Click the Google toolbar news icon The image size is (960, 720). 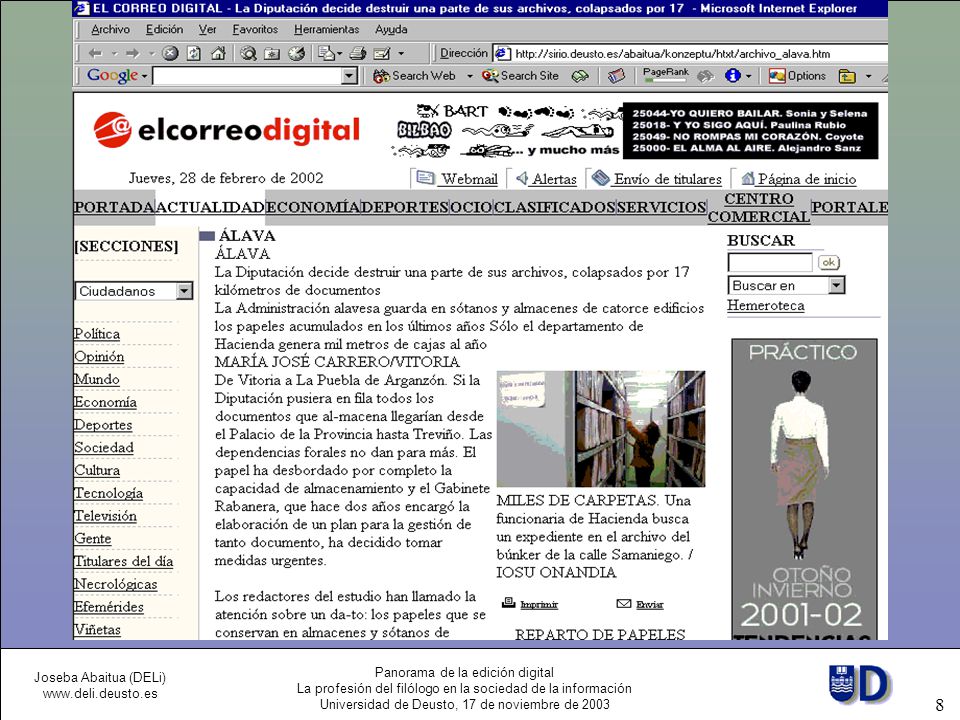point(616,76)
